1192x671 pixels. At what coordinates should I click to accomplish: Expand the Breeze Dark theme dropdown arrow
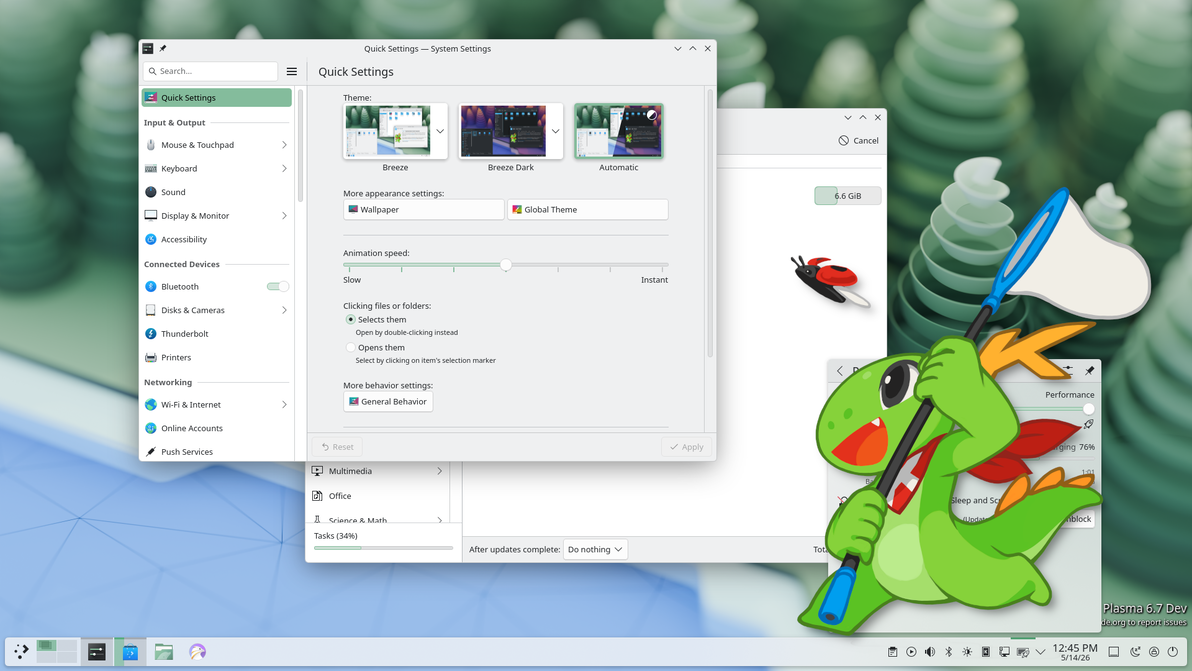[x=555, y=131]
